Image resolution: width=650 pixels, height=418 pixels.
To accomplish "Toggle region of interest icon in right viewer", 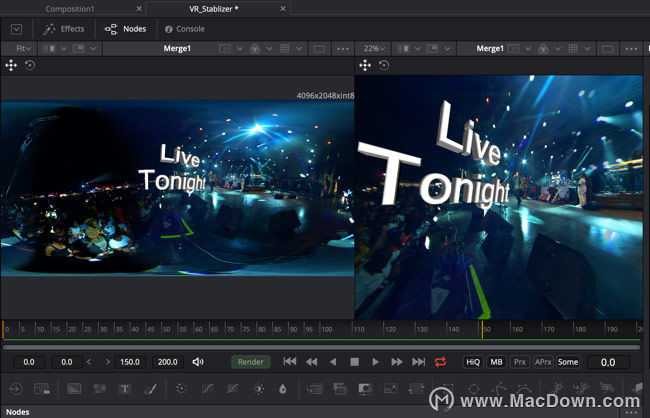I will pos(607,49).
